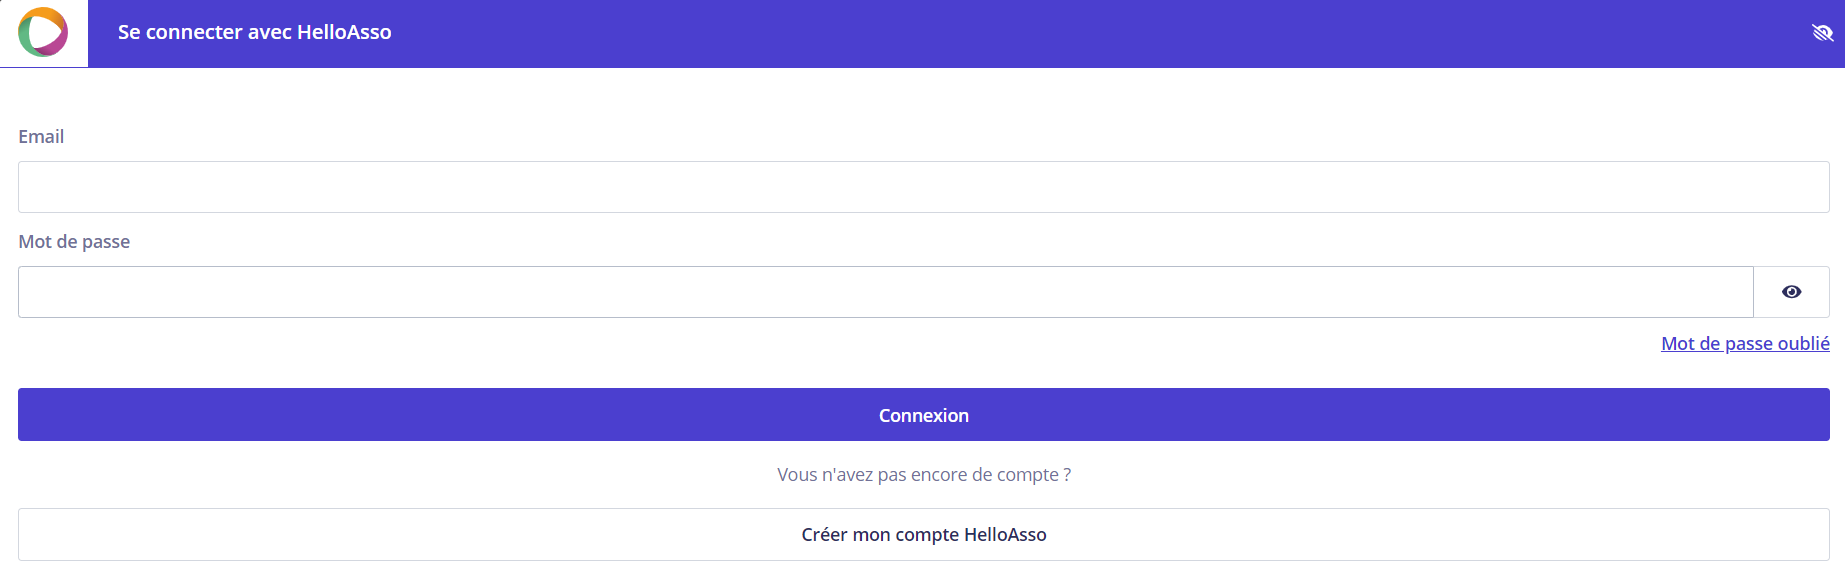The width and height of the screenshot is (1845, 576).
Task: Follow the forgotten password hyperlink
Action: point(1745,344)
